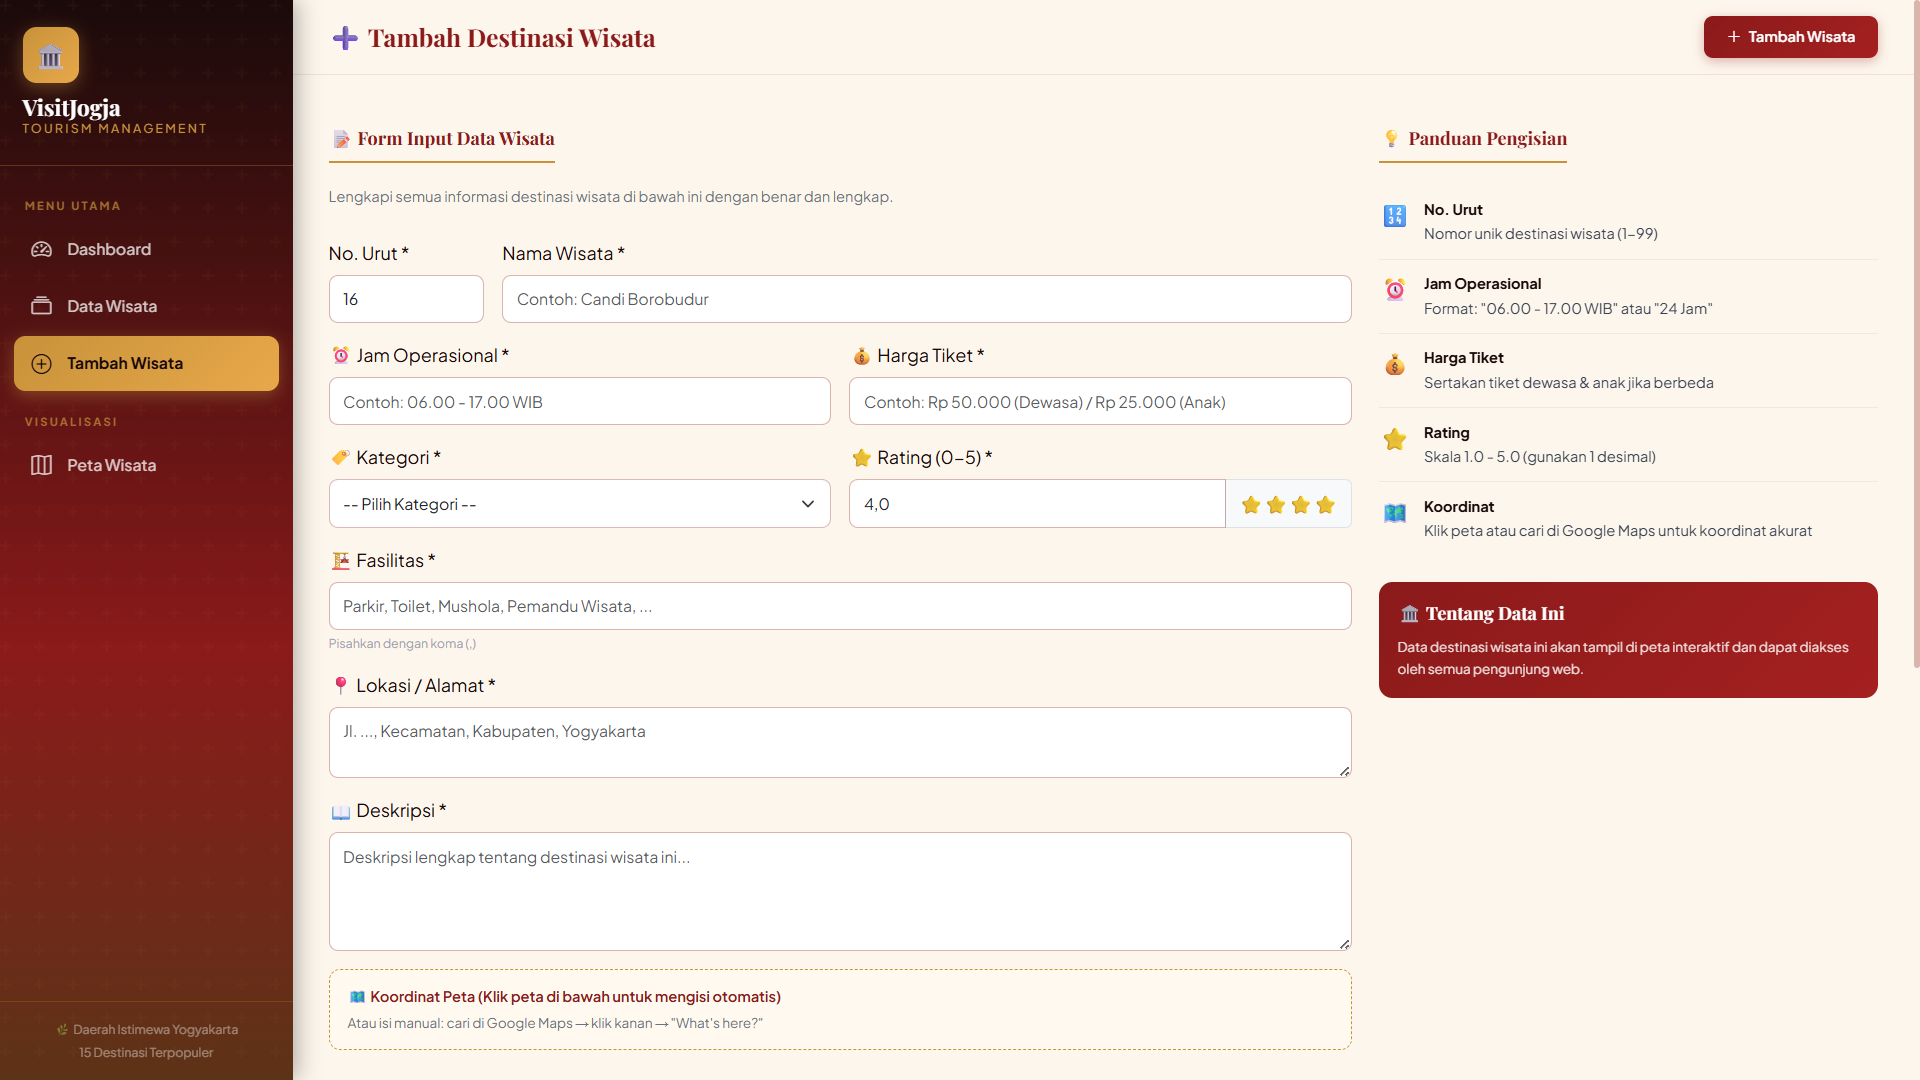Click the Harga Tiket input field
This screenshot has height=1080, width=1920.
1100,401
